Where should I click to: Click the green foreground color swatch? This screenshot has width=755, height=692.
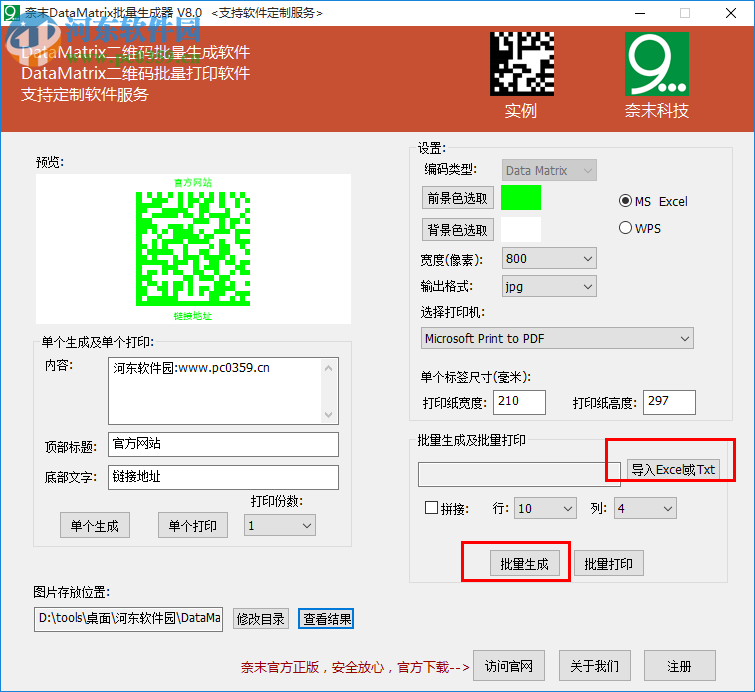pos(521,197)
